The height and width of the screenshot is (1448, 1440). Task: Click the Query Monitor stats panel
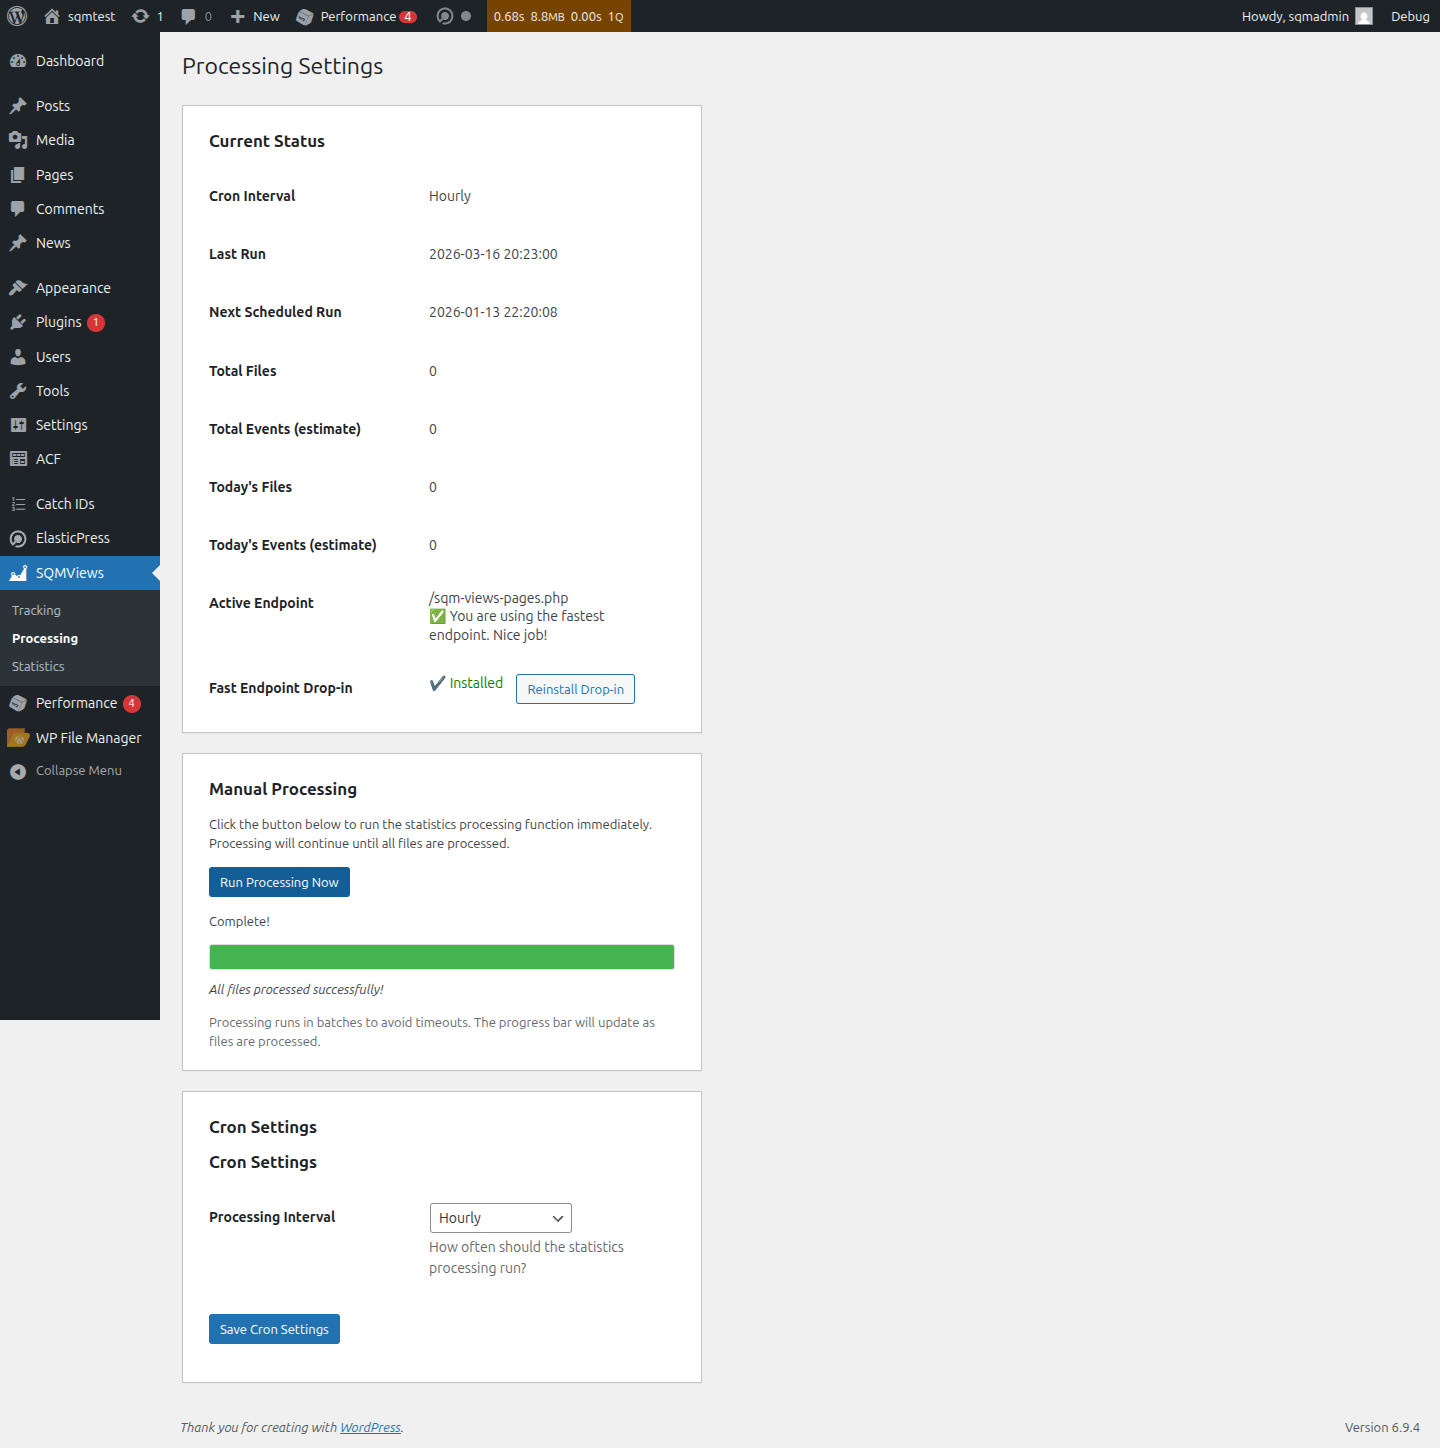558,16
